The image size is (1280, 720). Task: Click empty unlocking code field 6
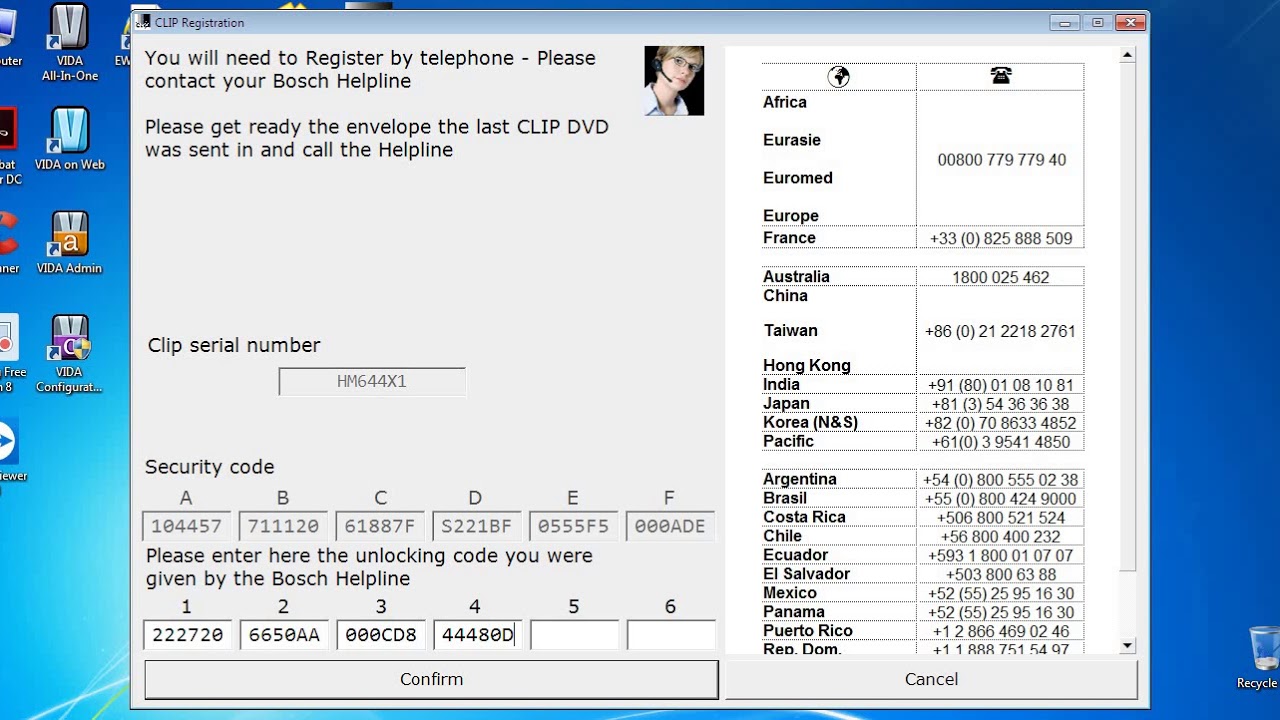point(671,635)
